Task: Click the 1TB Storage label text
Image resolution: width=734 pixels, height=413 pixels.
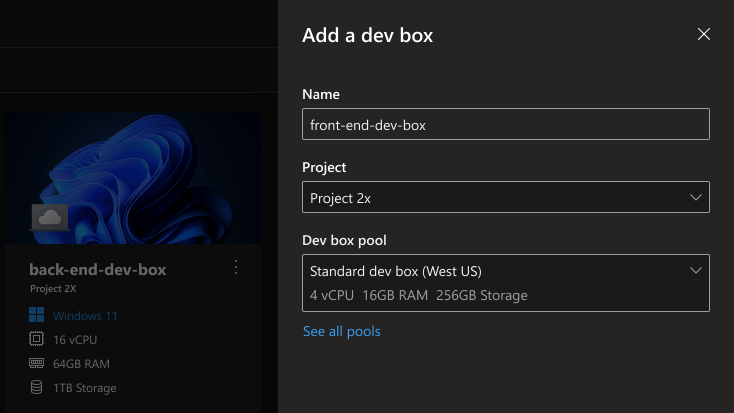Action: click(85, 388)
